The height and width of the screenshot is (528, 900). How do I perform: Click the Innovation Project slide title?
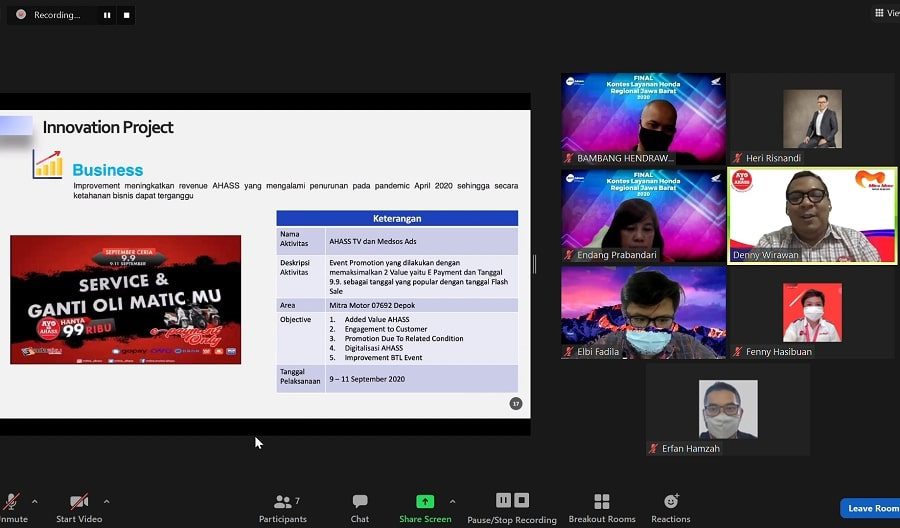[108, 127]
